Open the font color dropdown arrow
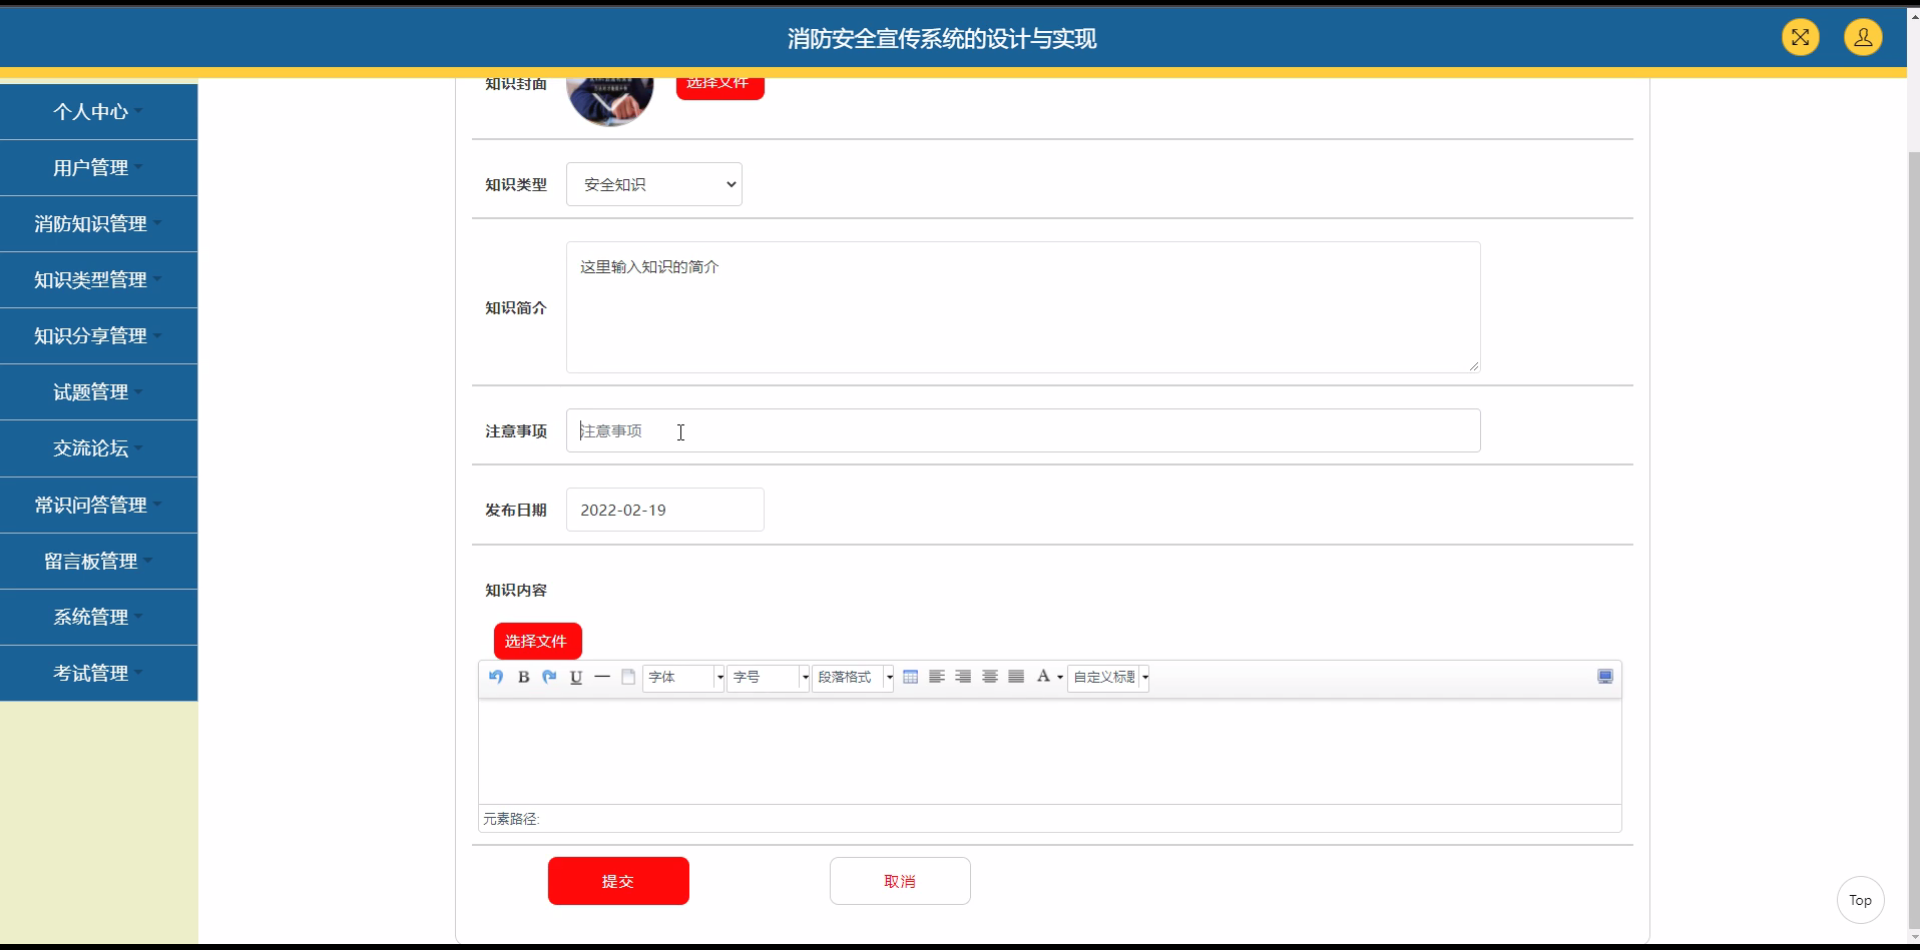The image size is (1920, 950). click(x=1060, y=677)
